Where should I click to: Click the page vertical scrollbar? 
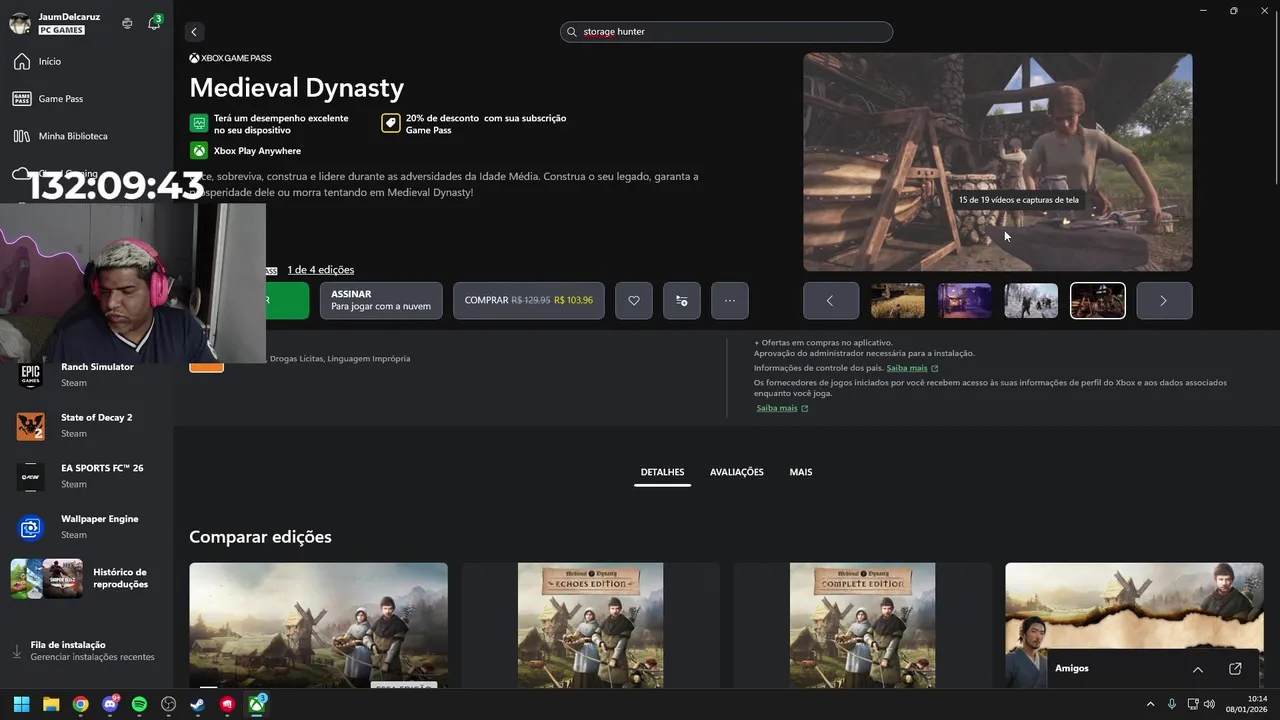click(1276, 100)
